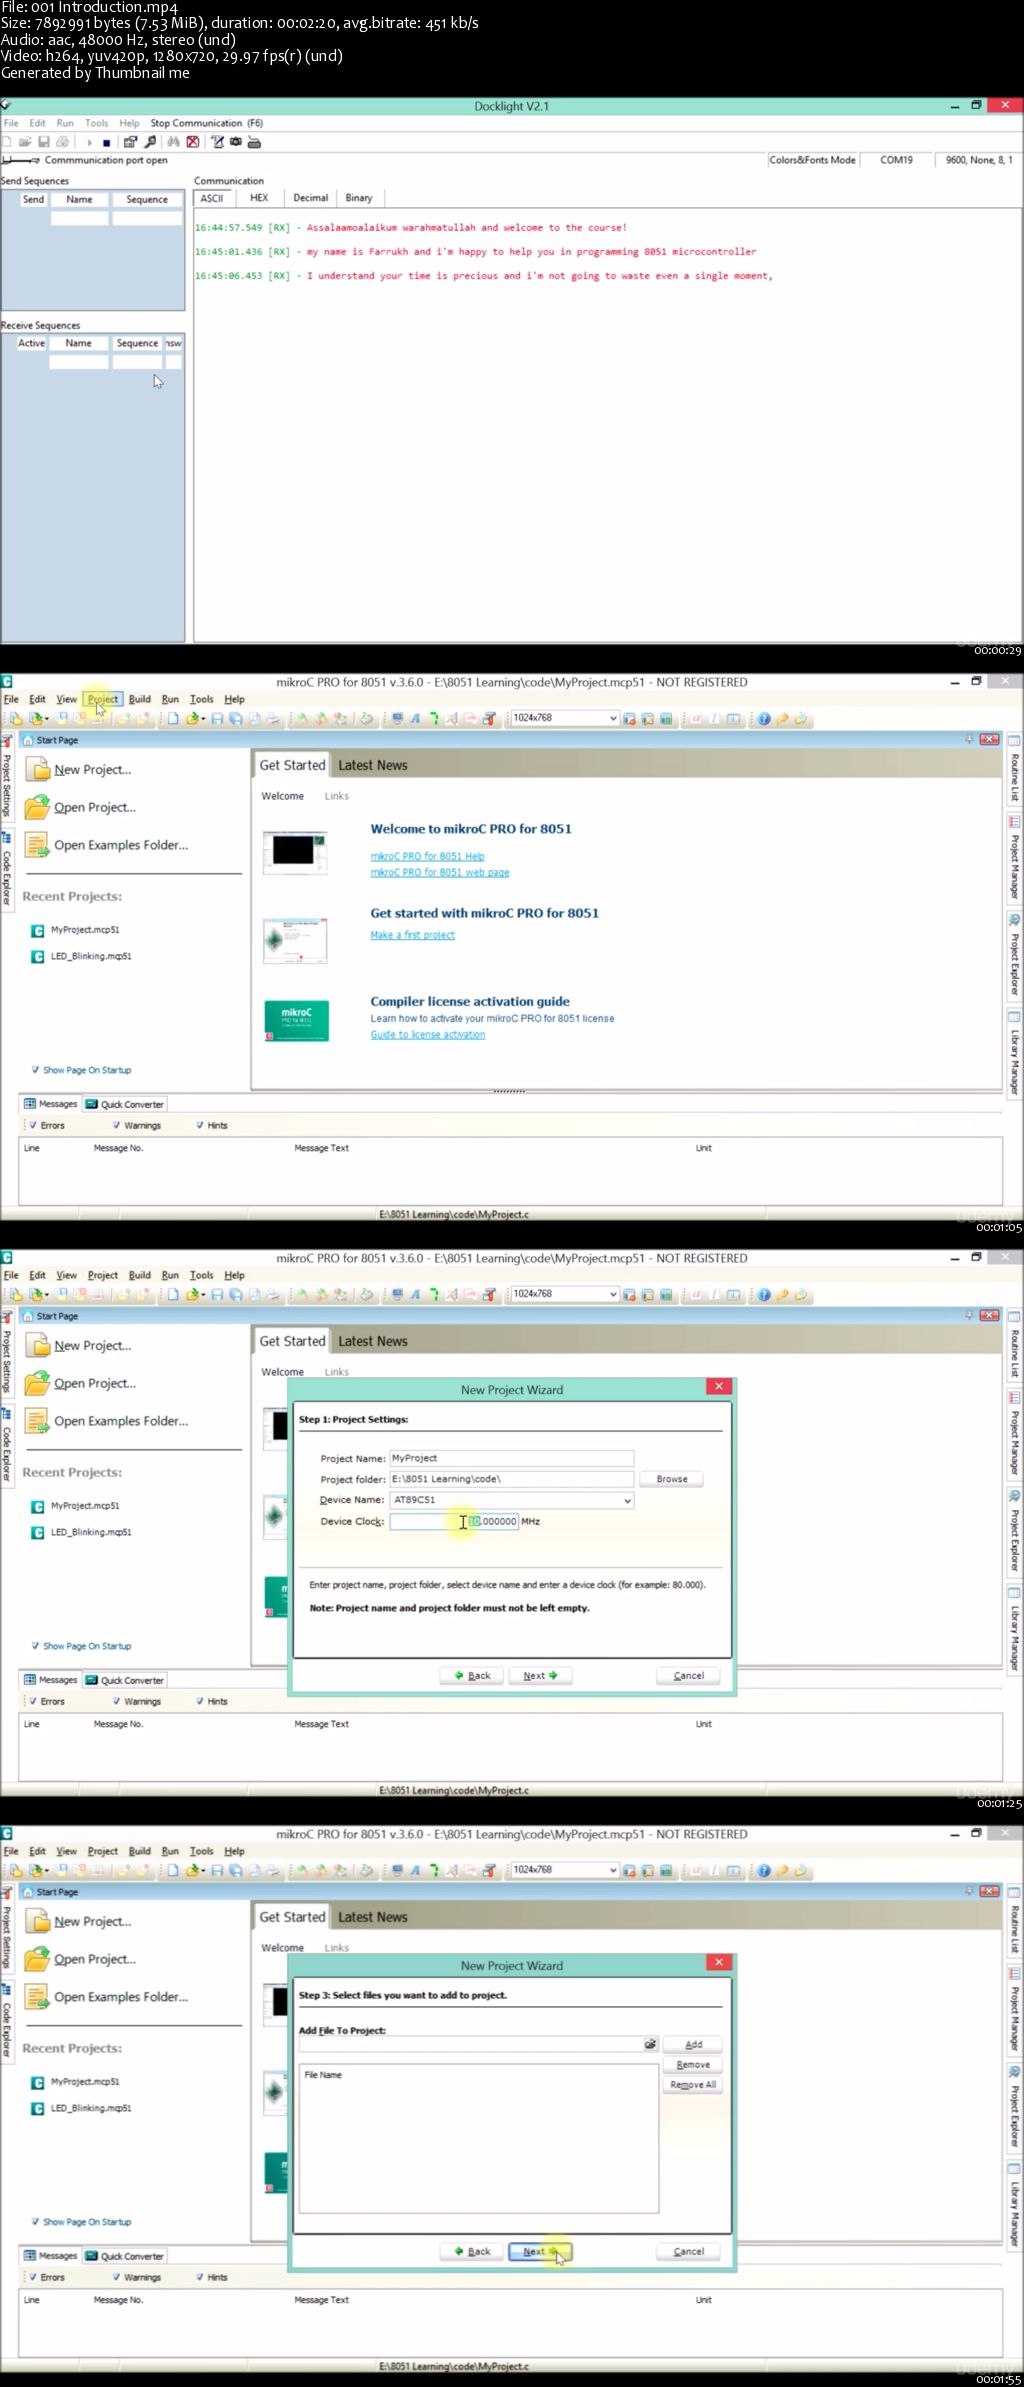Open the Guide to license activation link in the window without a wizard
Viewport: 1024px width, 2387px height.
coord(428,1035)
